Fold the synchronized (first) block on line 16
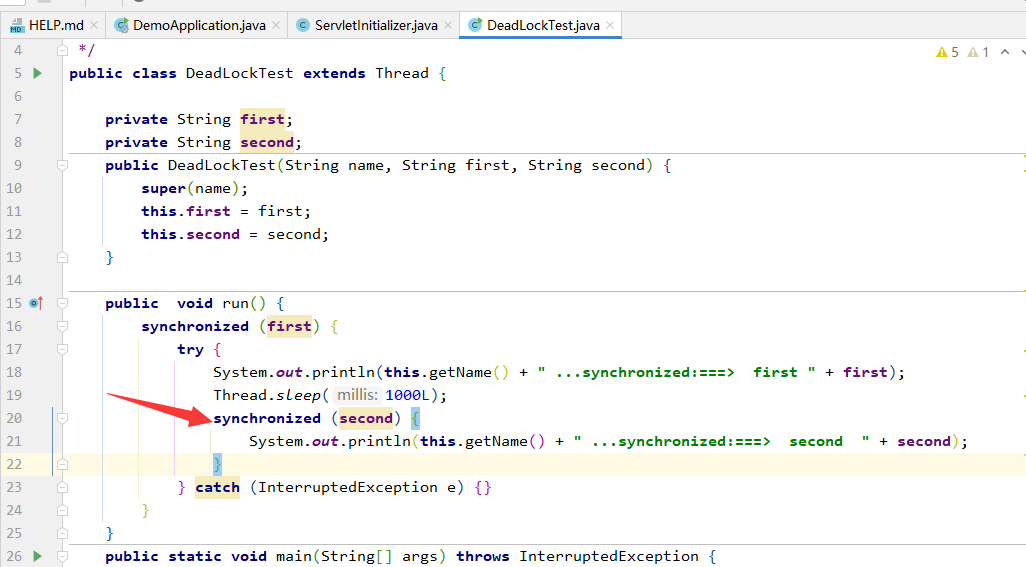The height and width of the screenshot is (567, 1026). [62, 326]
